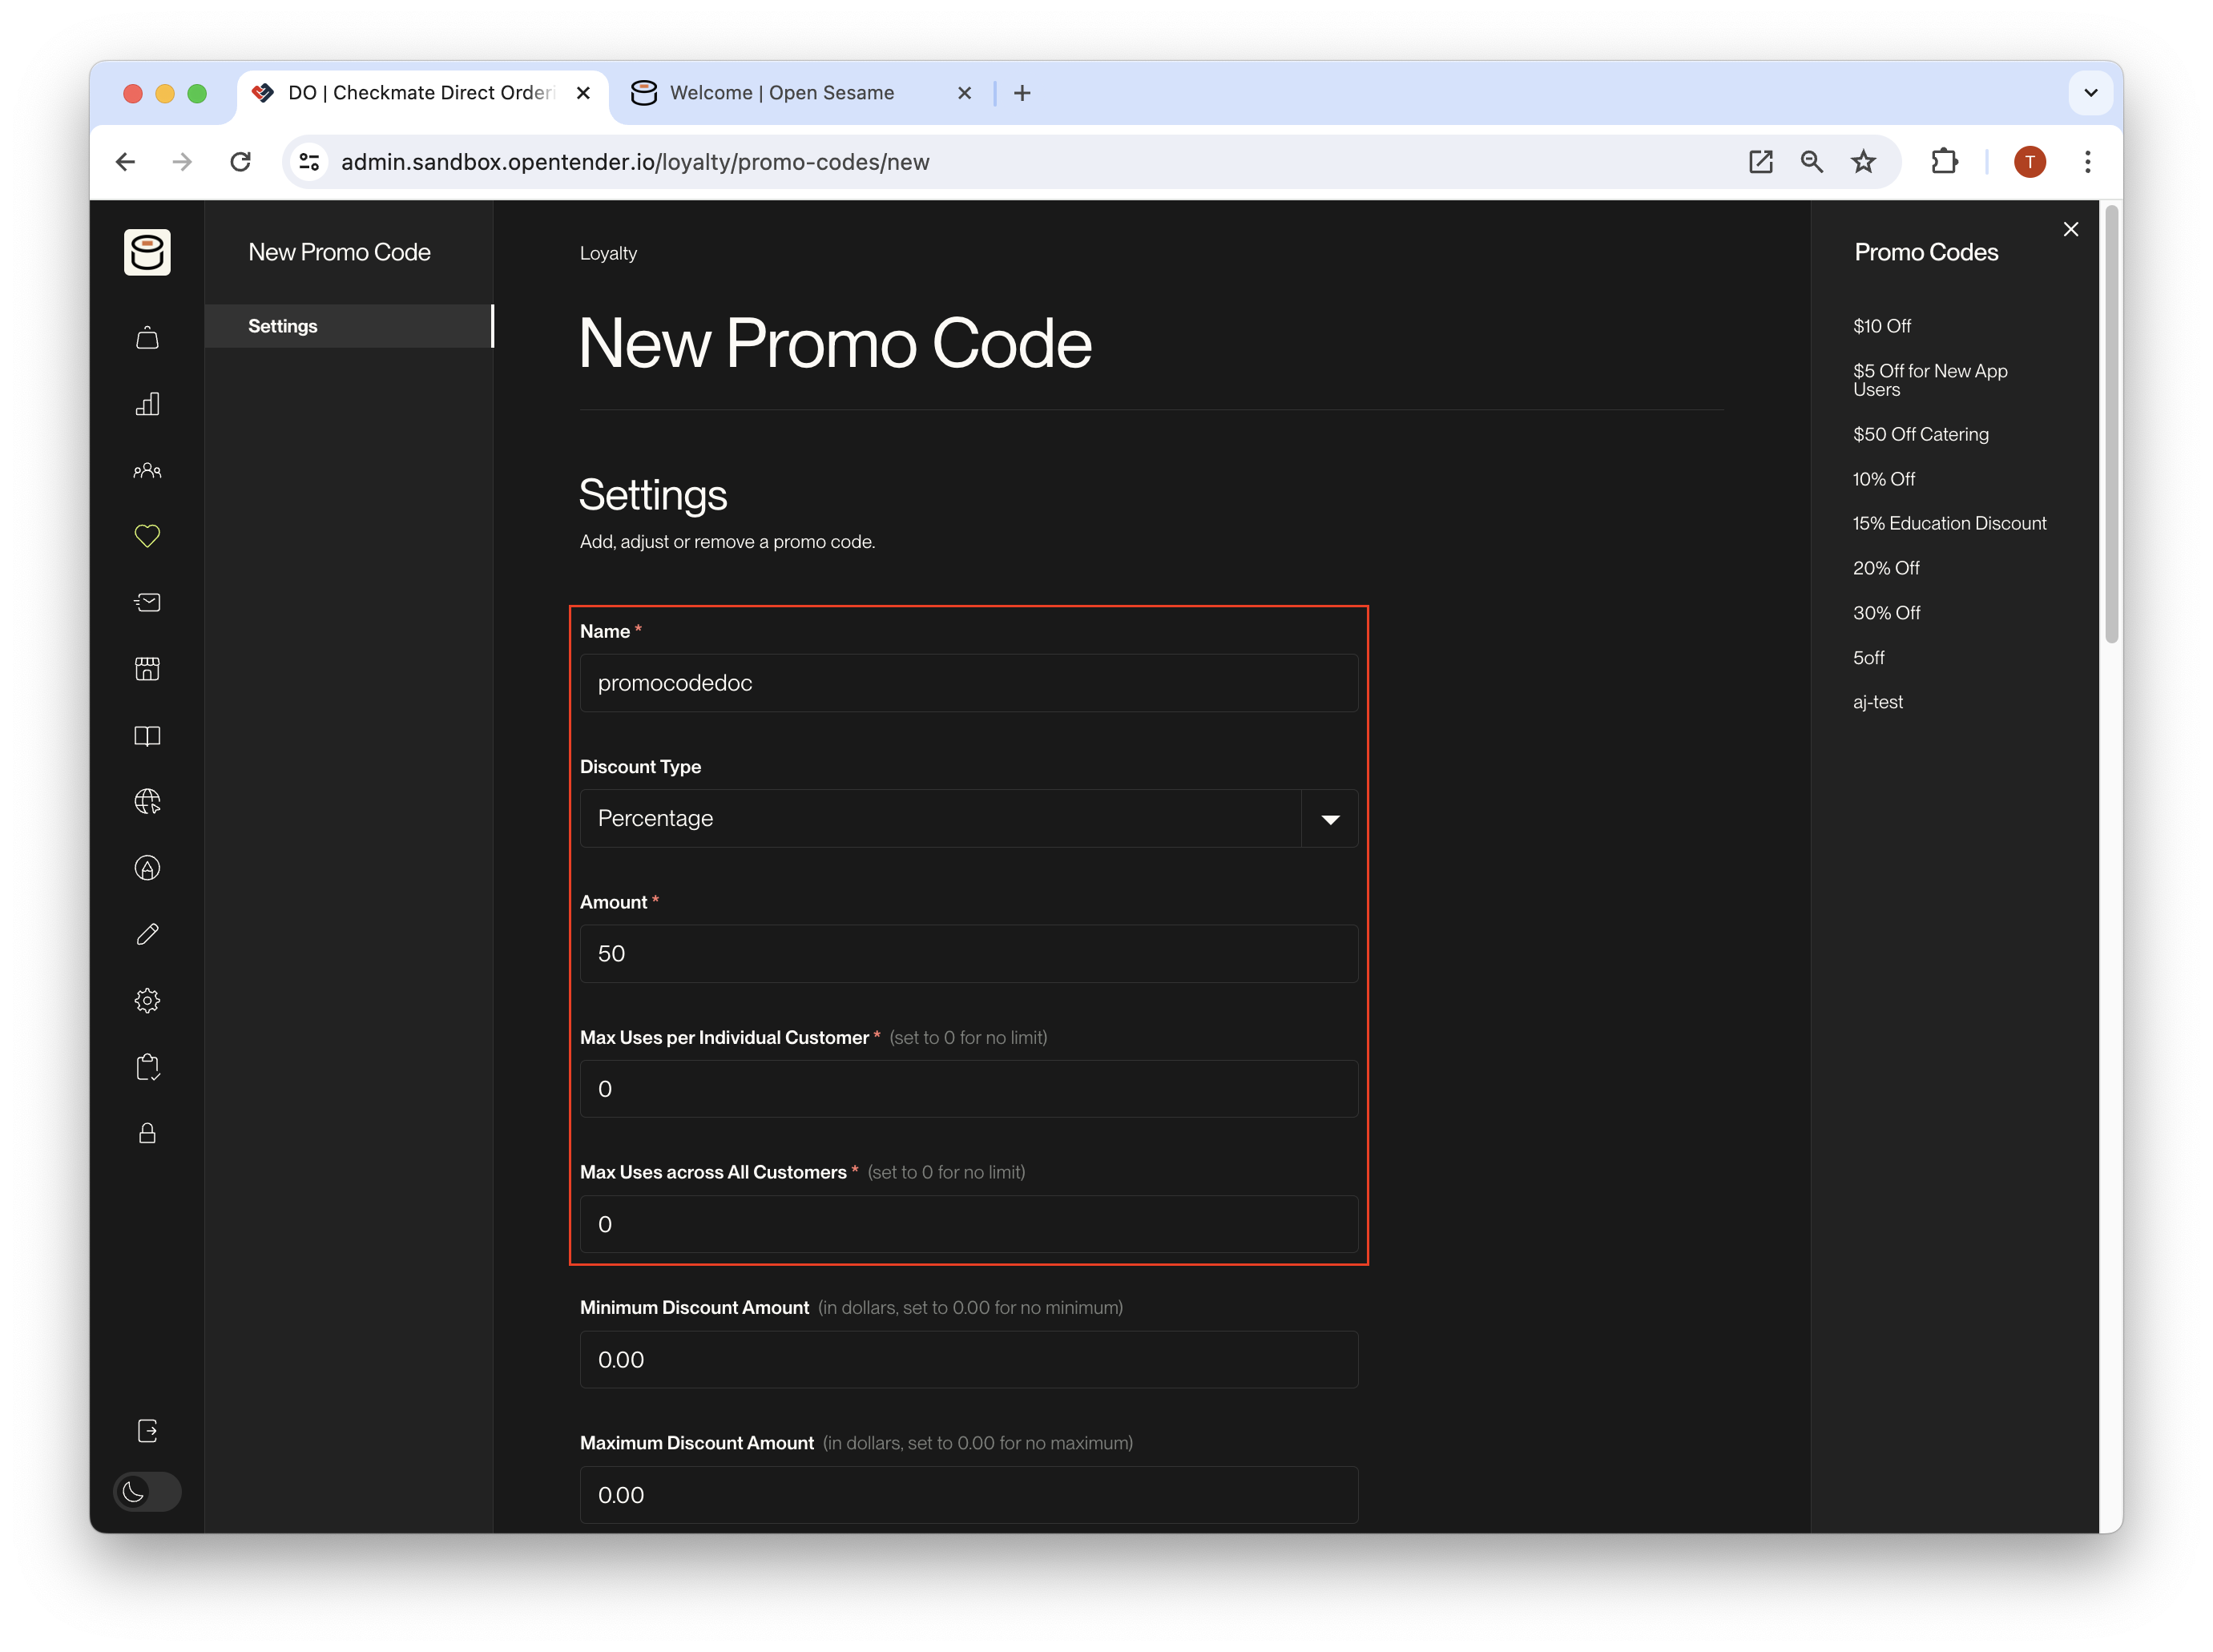
Task: Switch to the Welcome Open Sesame tab
Action: pyautogui.click(x=800, y=93)
